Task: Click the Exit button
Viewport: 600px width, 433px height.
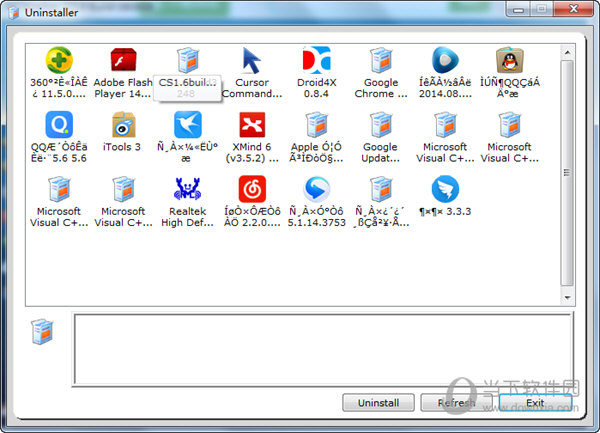Action: click(535, 403)
